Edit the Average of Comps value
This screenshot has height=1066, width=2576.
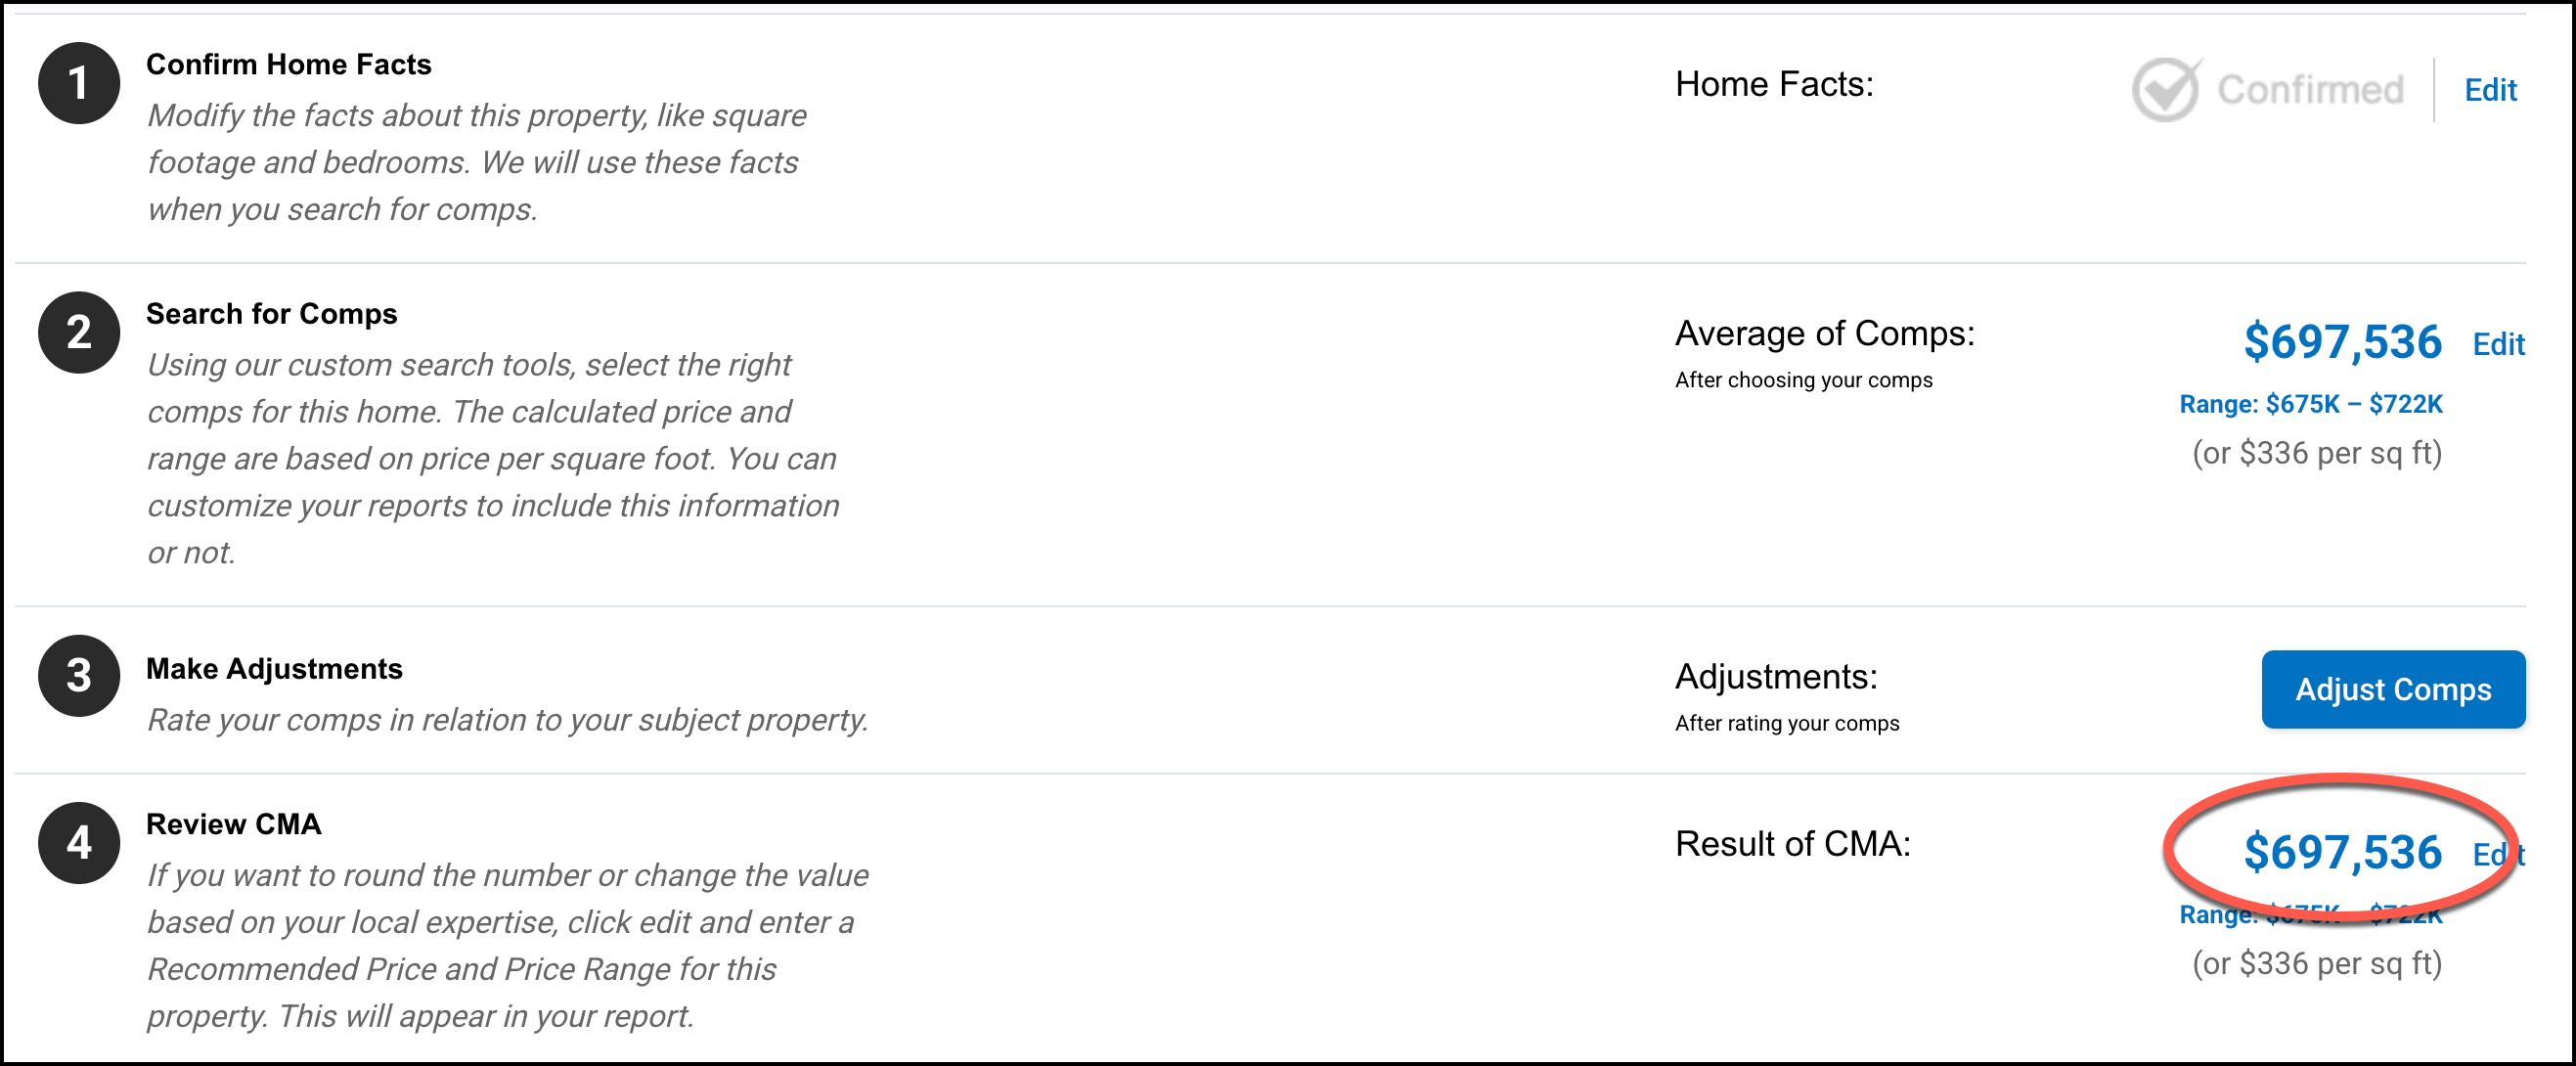pyautogui.click(x=2498, y=344)
